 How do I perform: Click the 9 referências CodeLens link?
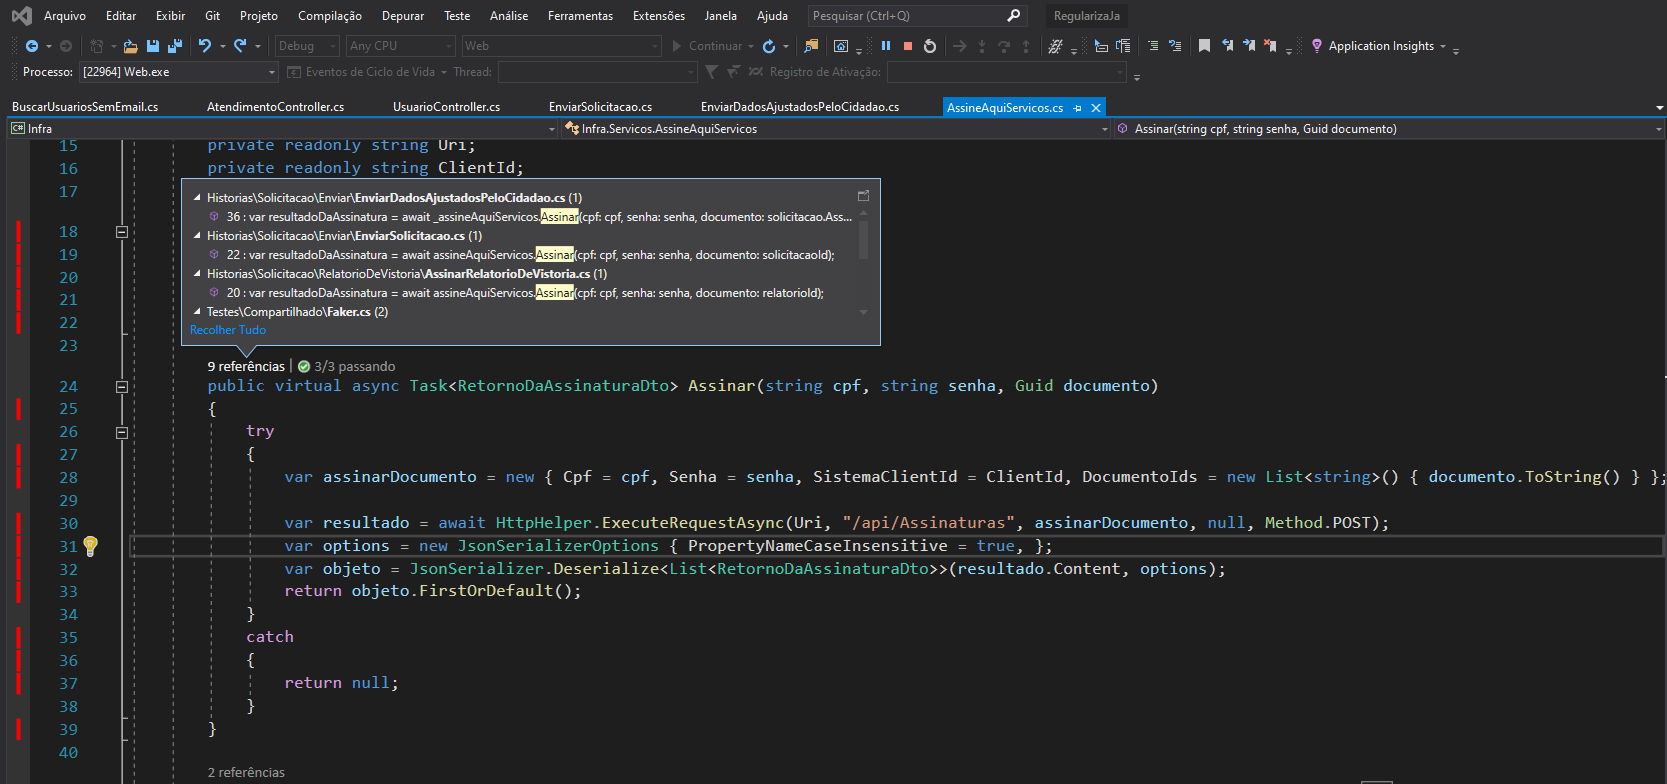pos(246,367)
